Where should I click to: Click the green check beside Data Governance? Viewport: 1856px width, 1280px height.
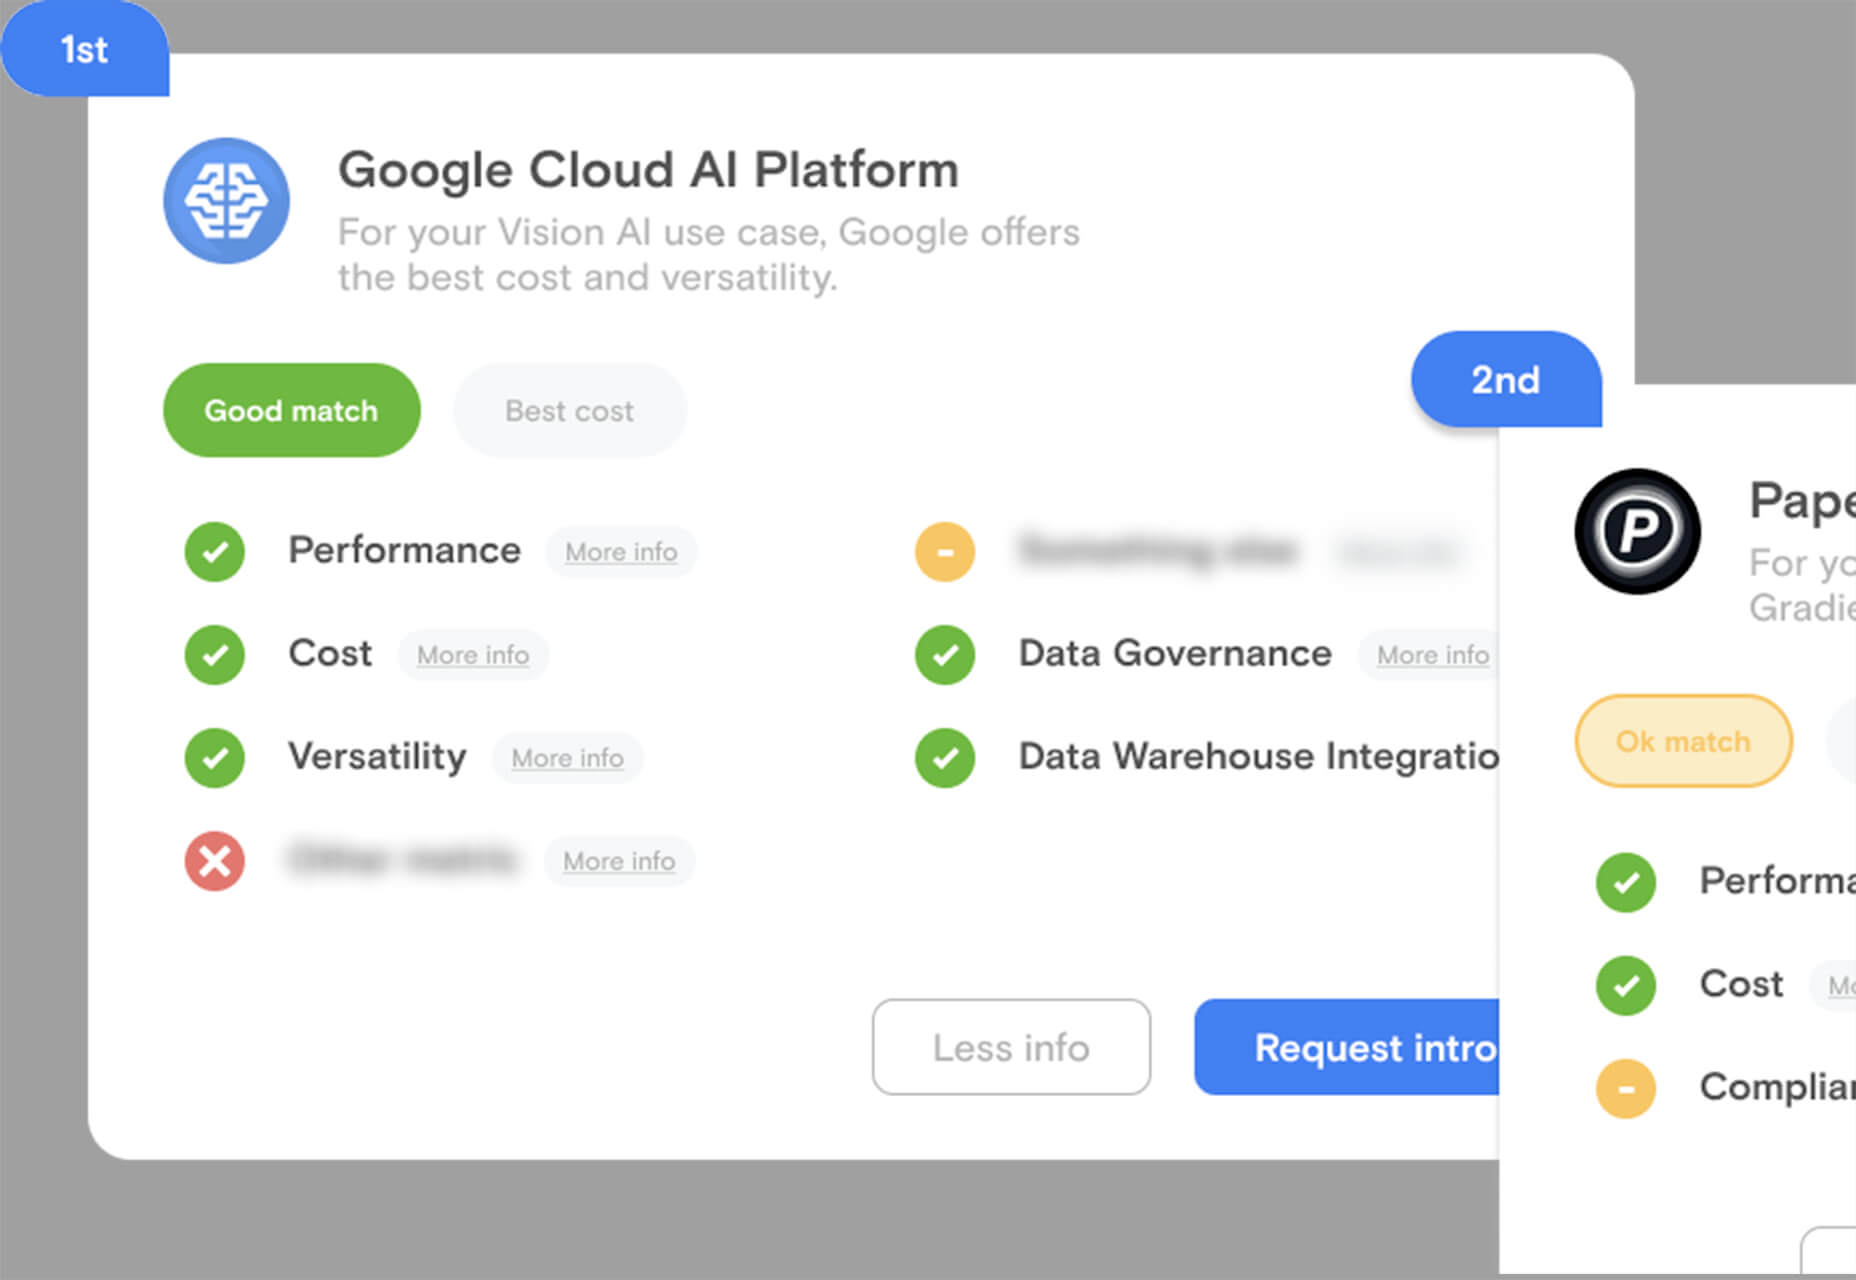pyautogui.click(x=945, y=655)
